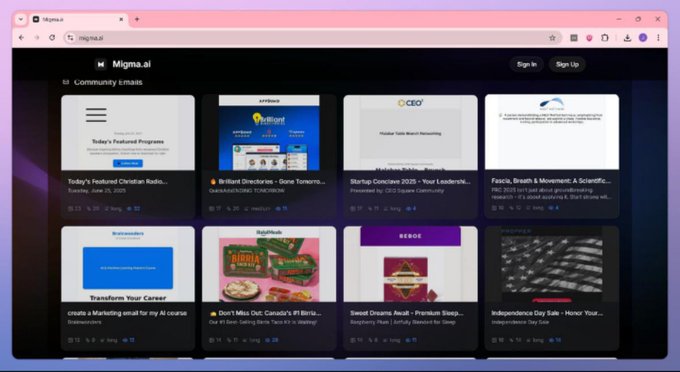The height and width of the screenshot is (372, 680).
Task: Click Tuesday, June 25, 2025 date text
Action: (97, 191)
